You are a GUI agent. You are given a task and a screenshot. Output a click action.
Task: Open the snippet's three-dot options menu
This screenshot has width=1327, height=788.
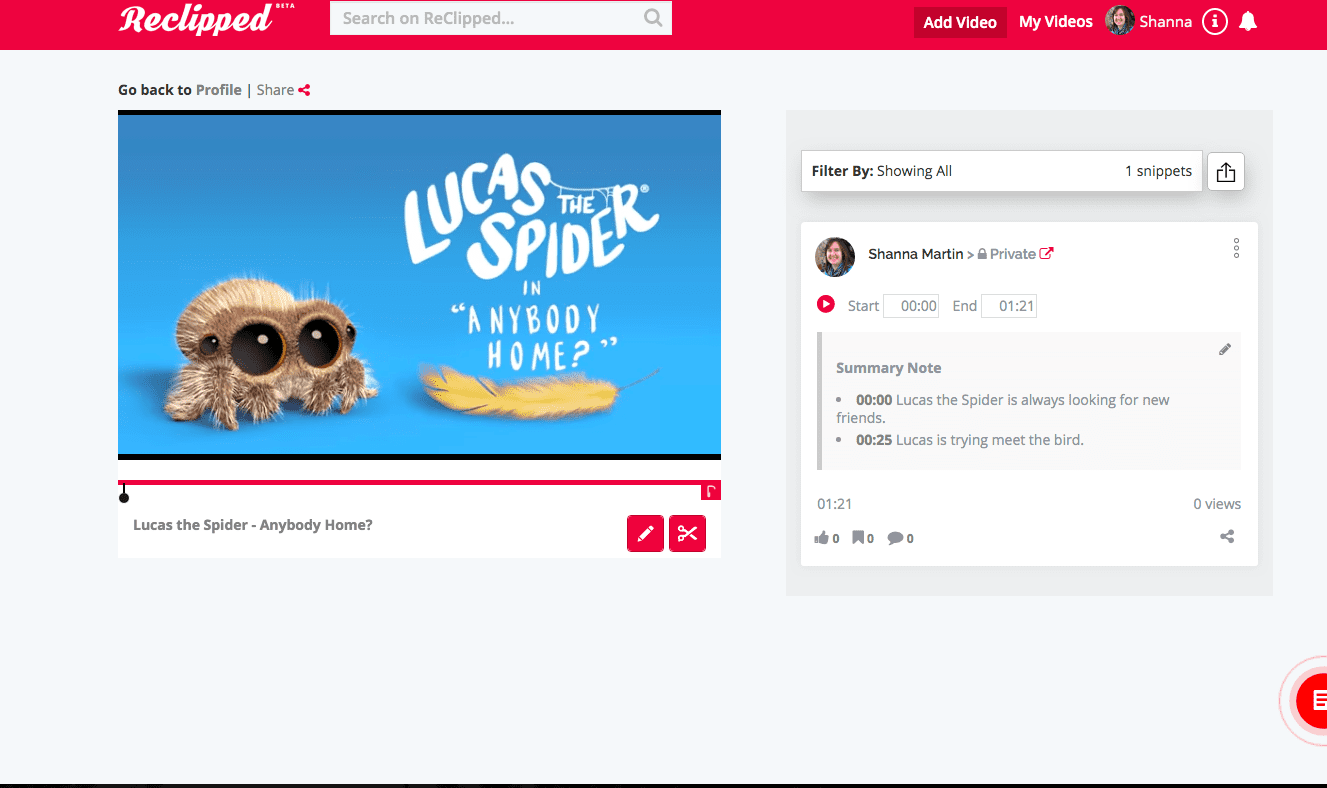point(1236,248)
